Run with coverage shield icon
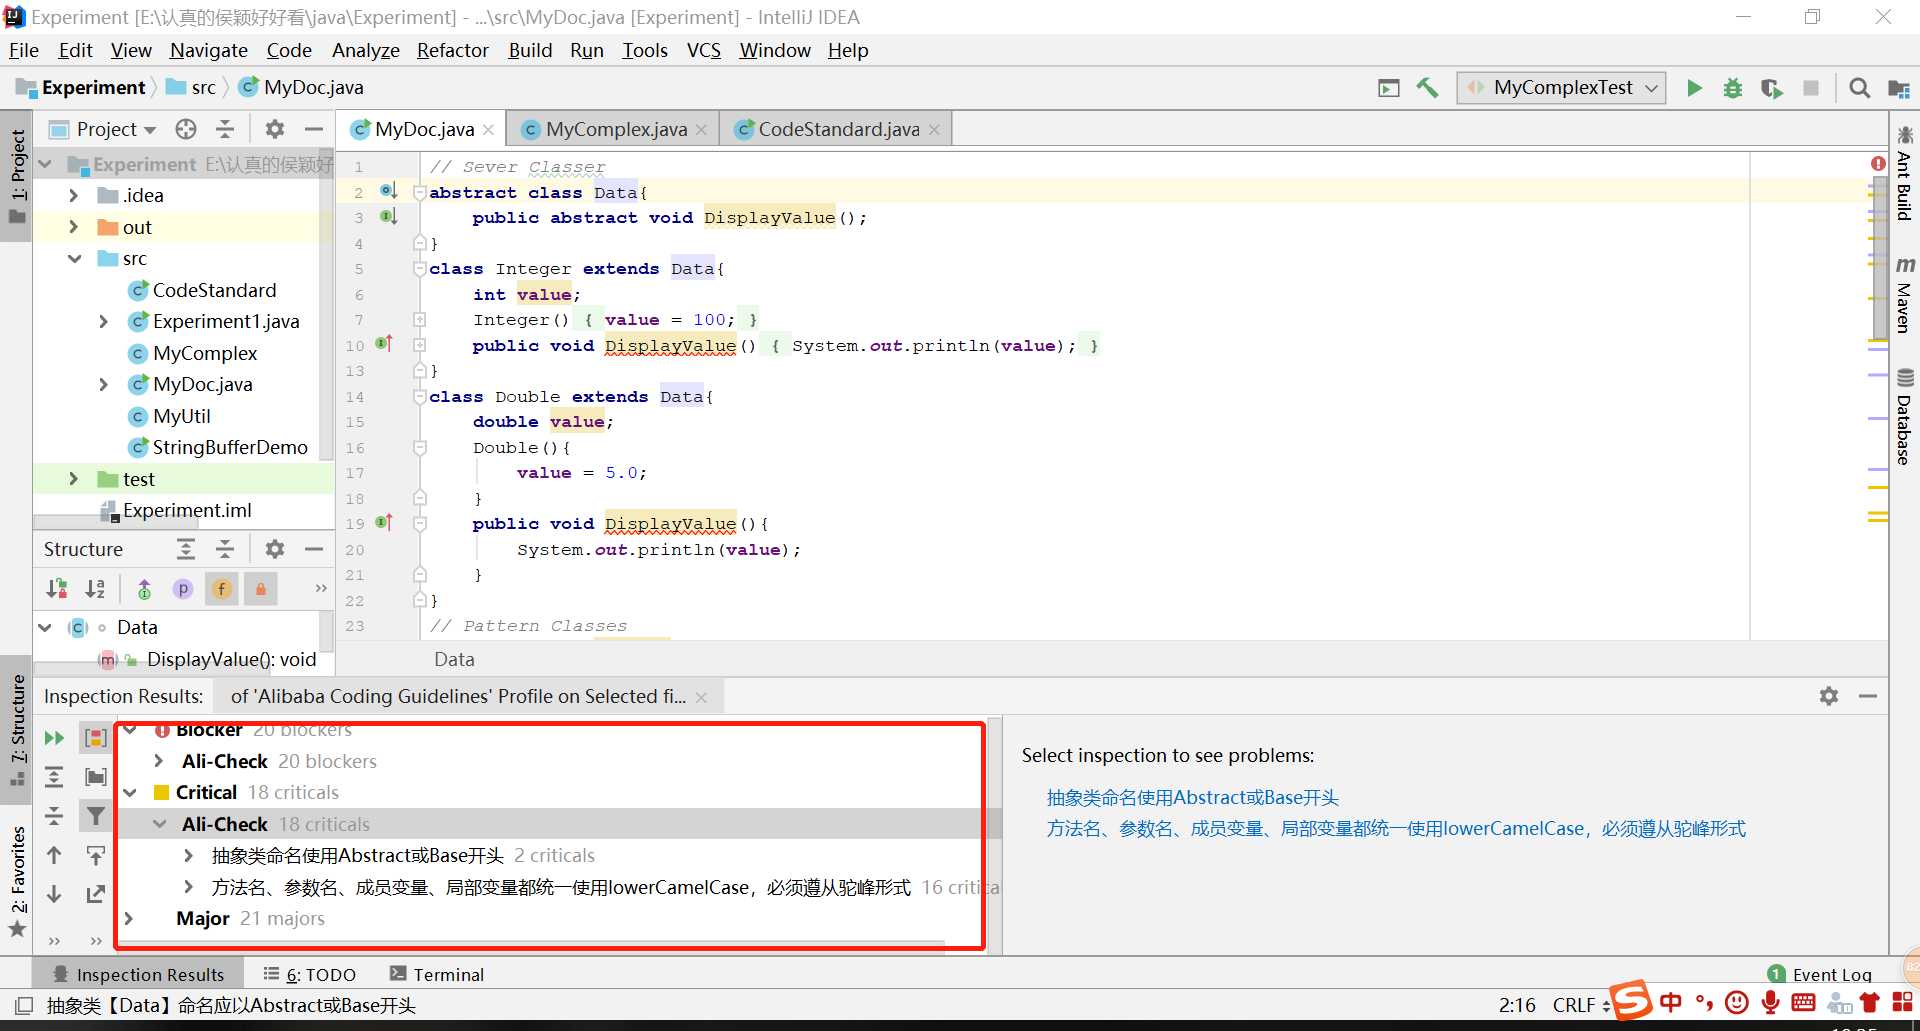This screenshot has width=1920, height=1031. tap(1772, 88)
